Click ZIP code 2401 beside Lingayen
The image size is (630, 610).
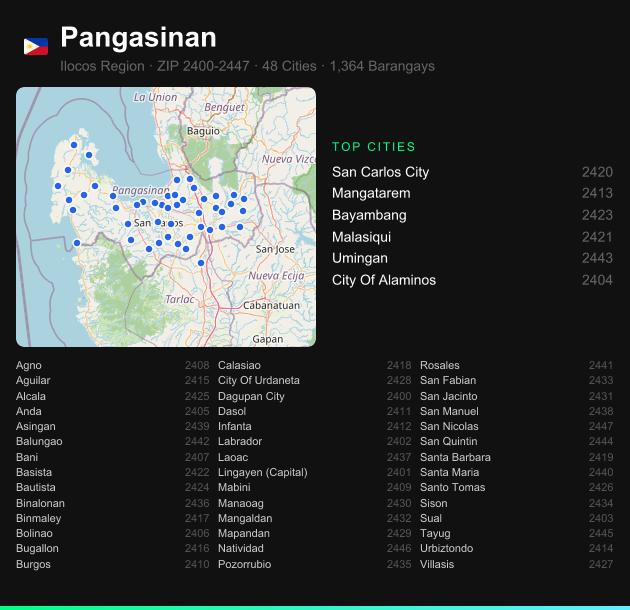pos(399,472)
